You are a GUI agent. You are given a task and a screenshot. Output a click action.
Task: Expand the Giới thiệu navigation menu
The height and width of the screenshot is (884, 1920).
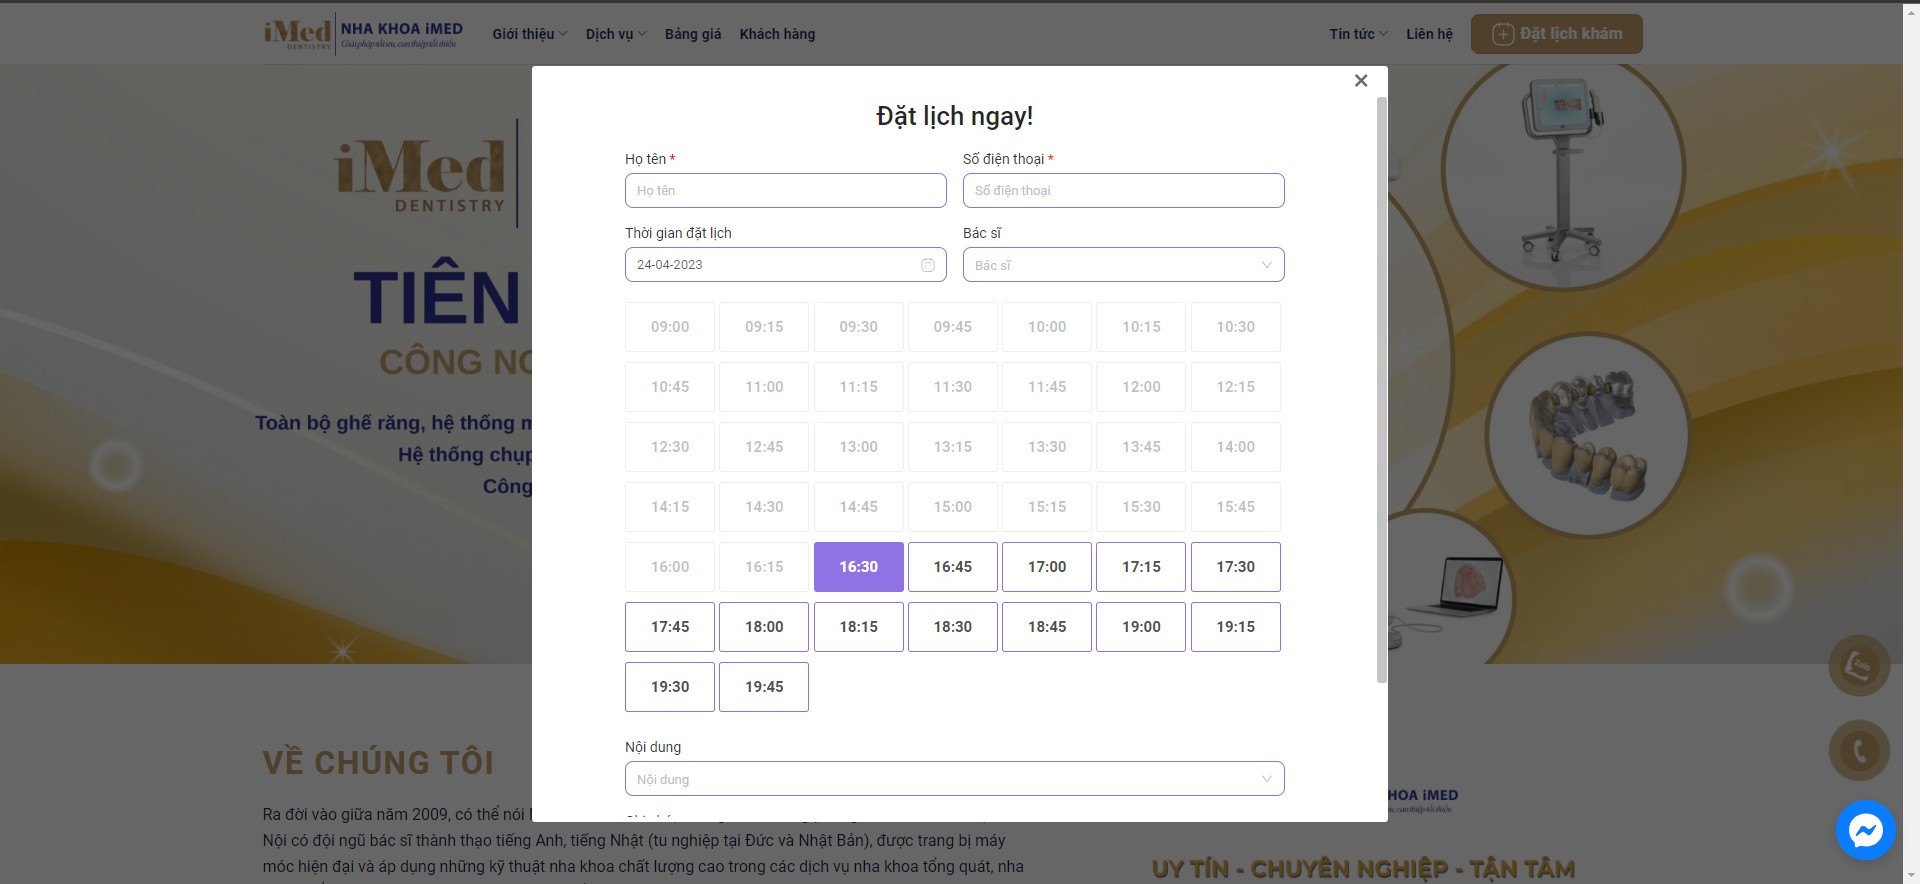click(529, 34)
